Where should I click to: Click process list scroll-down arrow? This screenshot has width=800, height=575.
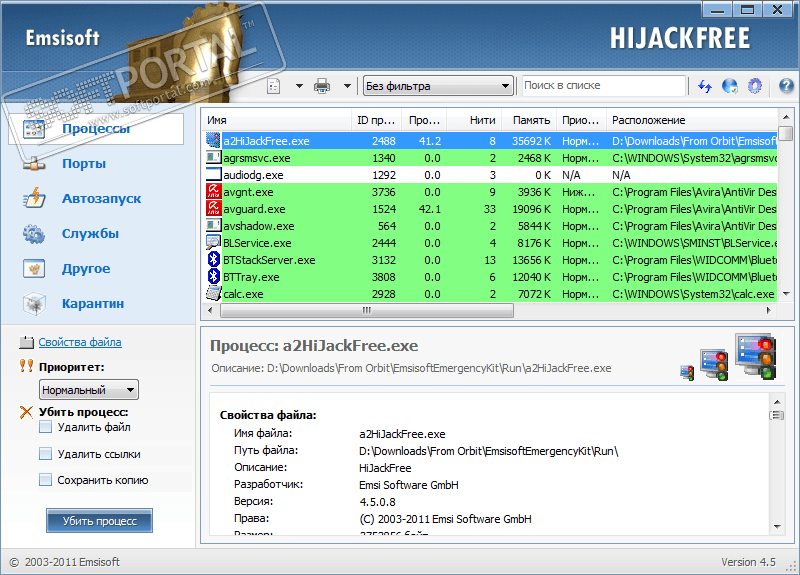(786, 294)
